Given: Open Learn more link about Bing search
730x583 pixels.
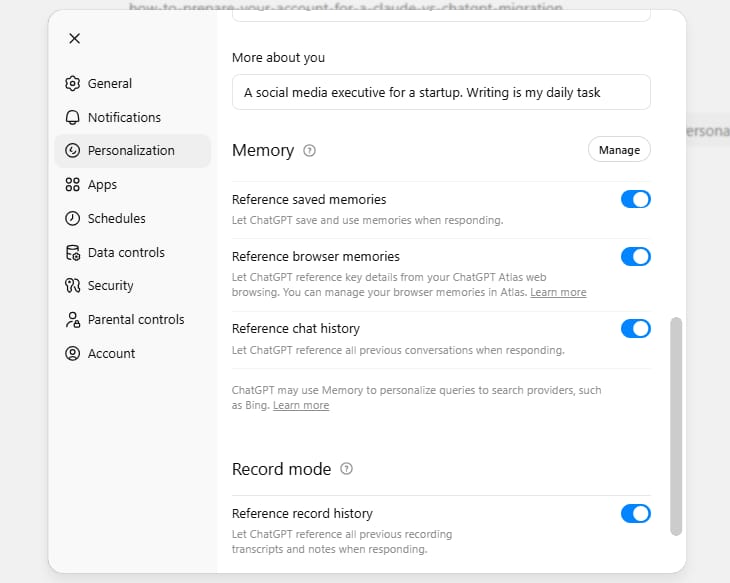Looking at the screenshot, I should [301, 405].
